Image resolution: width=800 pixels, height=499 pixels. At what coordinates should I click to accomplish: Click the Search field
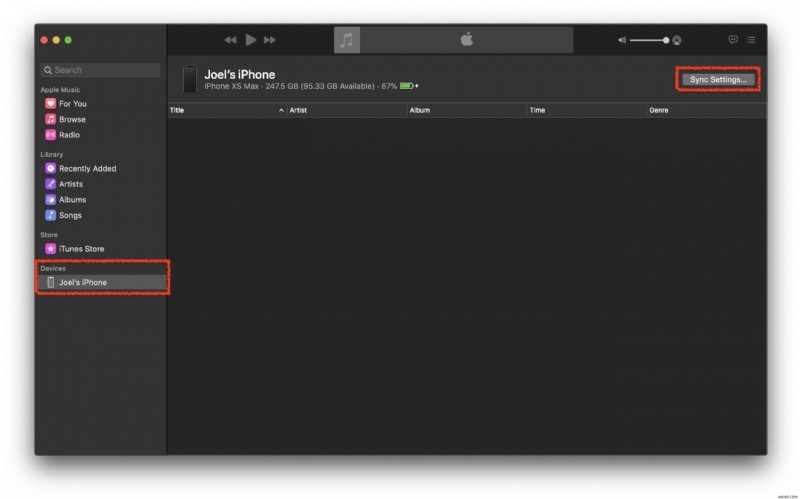[x=100, y=70]
